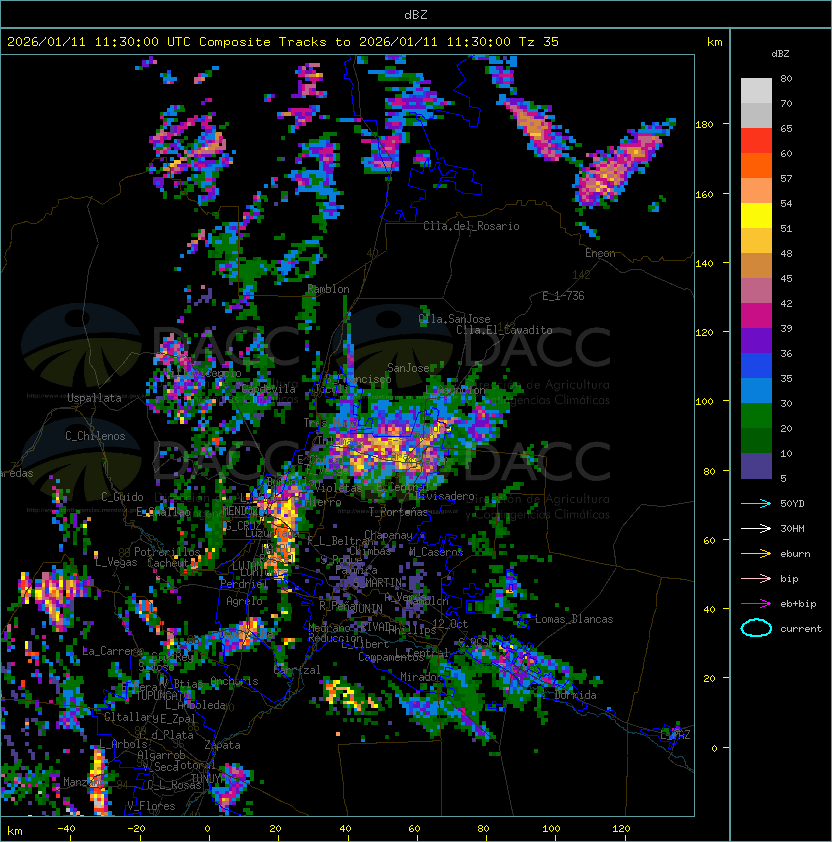Click the 'Zapata' place label
This screenshot has width=832, height=842.
tap(222, 745)
